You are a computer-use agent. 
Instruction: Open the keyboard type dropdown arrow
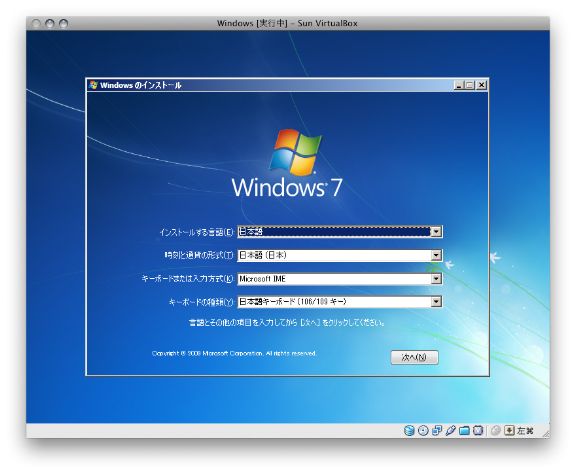(x=436, y=302)
